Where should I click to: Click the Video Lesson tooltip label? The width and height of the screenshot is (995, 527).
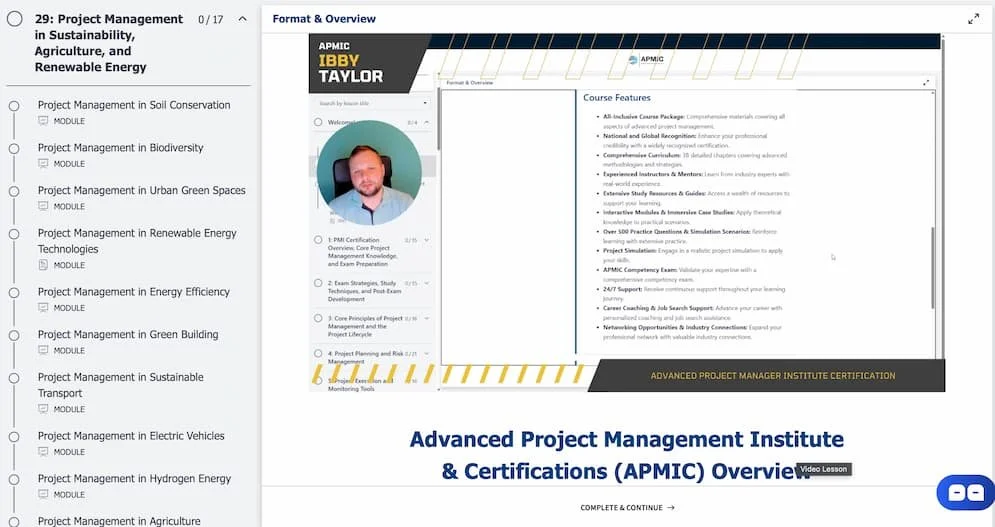point(823,469)
